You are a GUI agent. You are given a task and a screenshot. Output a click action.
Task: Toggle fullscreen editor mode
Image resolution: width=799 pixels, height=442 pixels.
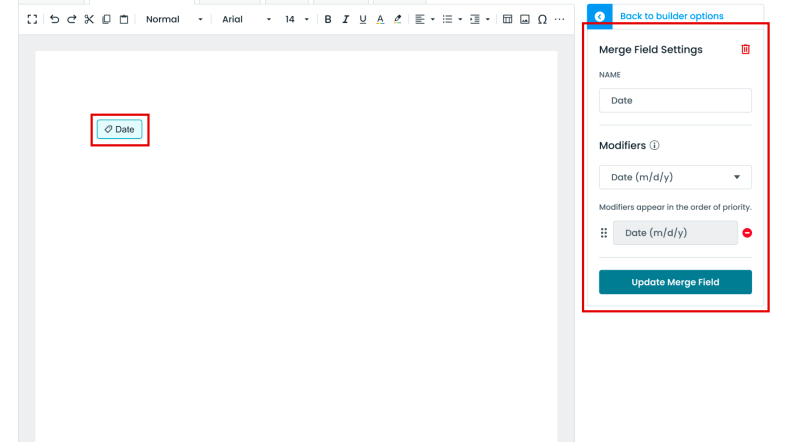point(32,19)
